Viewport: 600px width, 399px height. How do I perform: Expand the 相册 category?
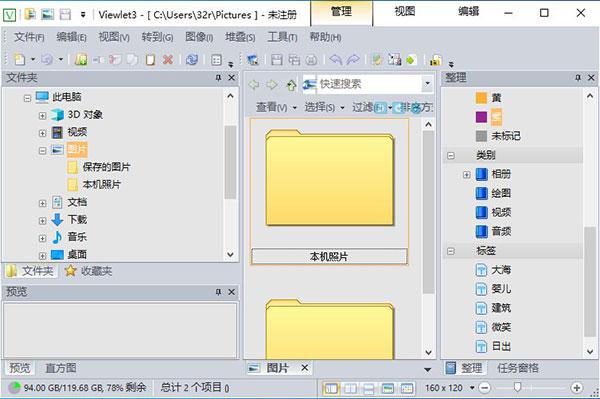point(466,174)
